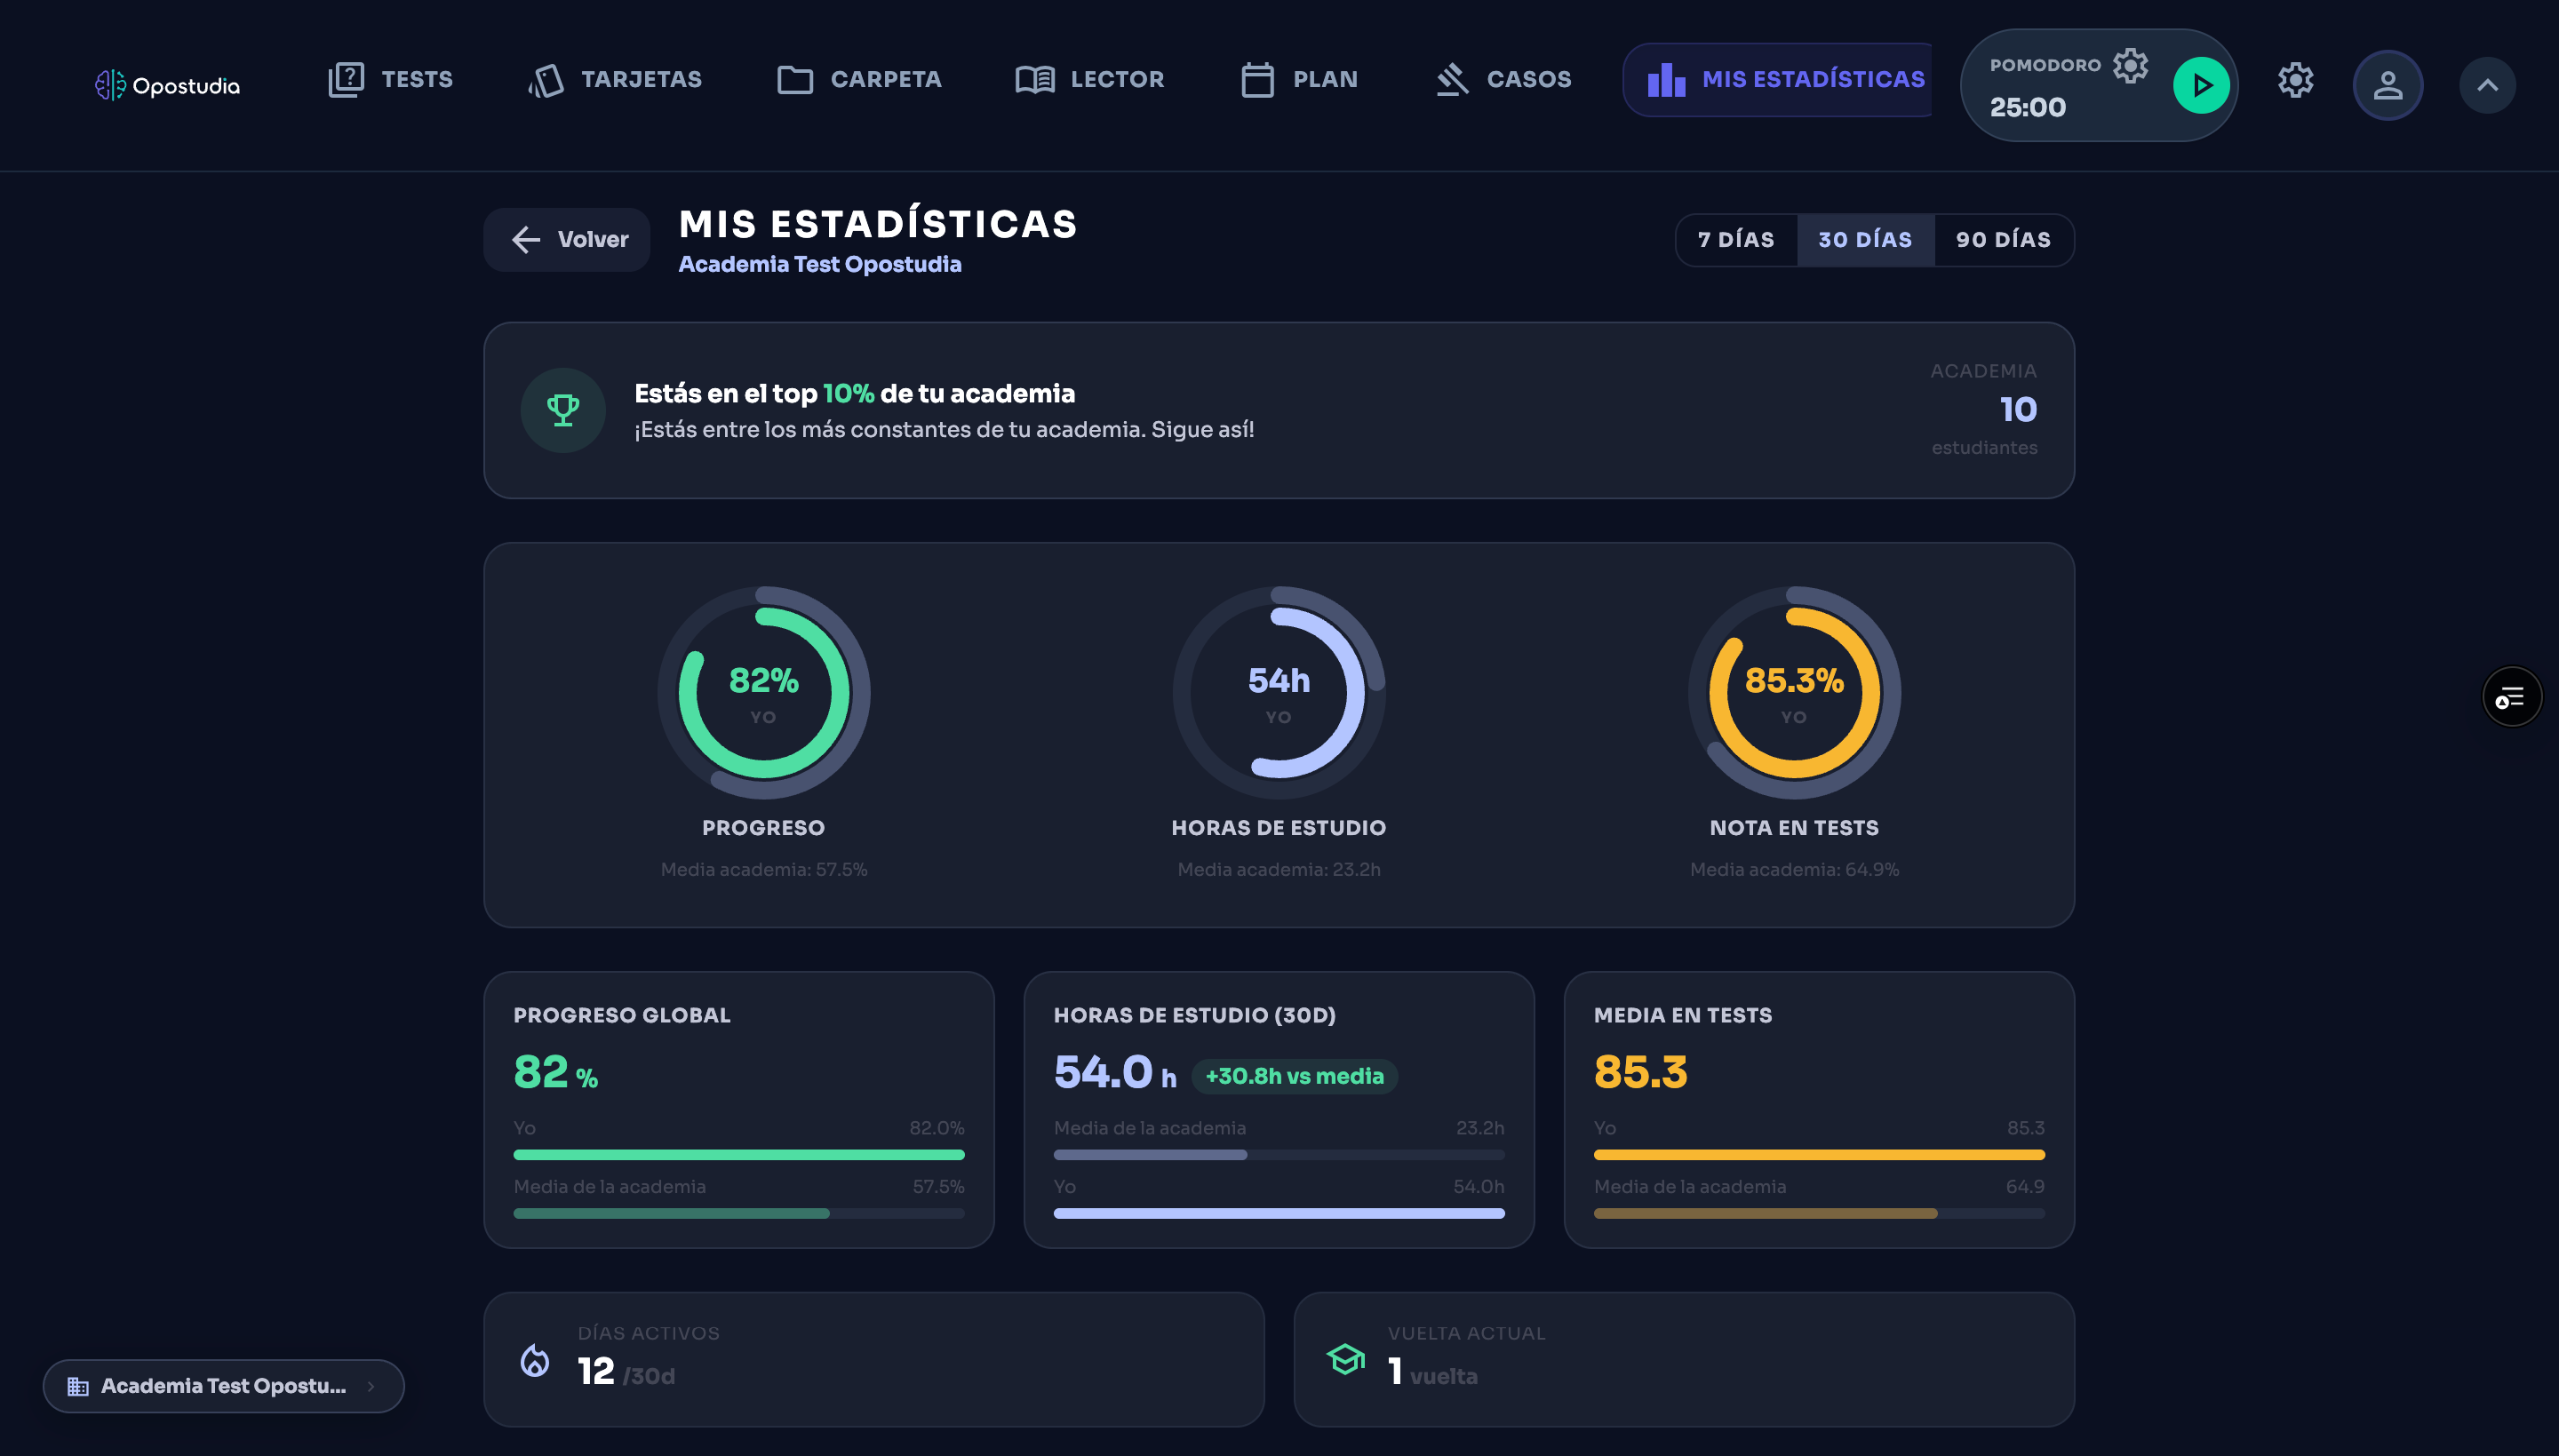Switch range to 7 DÍAS

pos(1736,240)
